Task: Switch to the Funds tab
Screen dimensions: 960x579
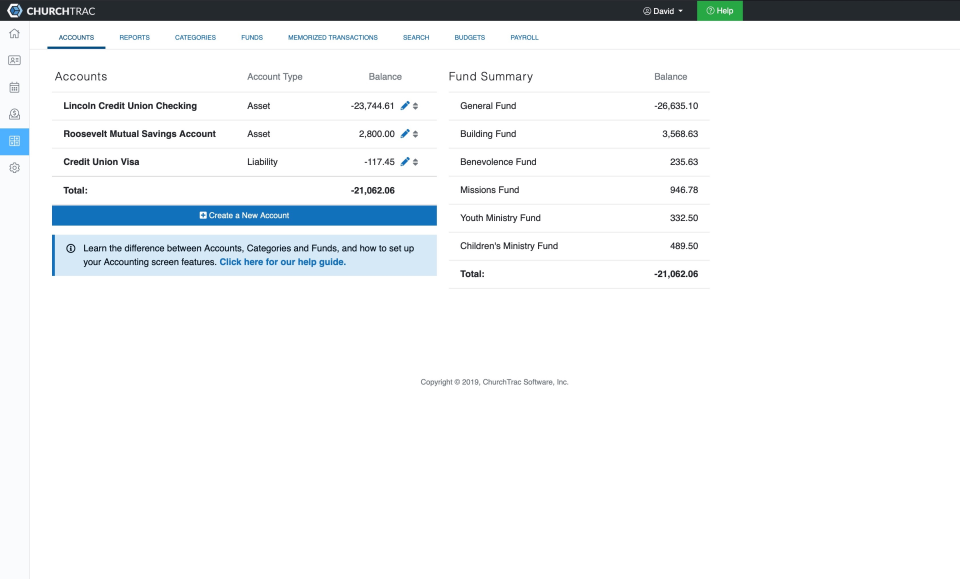Action: coord(252,37)
